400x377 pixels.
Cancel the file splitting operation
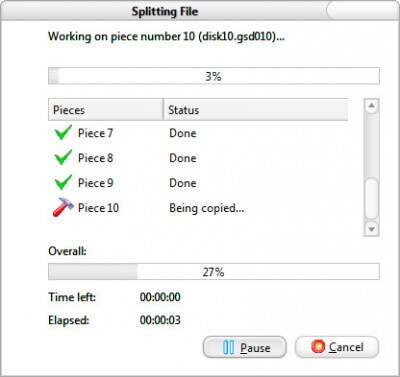tap(337, 347)
